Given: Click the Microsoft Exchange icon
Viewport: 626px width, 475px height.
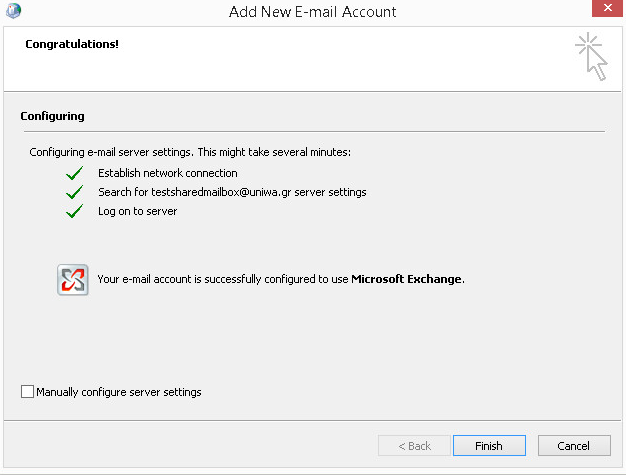Looking at the screenshot, I should (x=73, y=279).
